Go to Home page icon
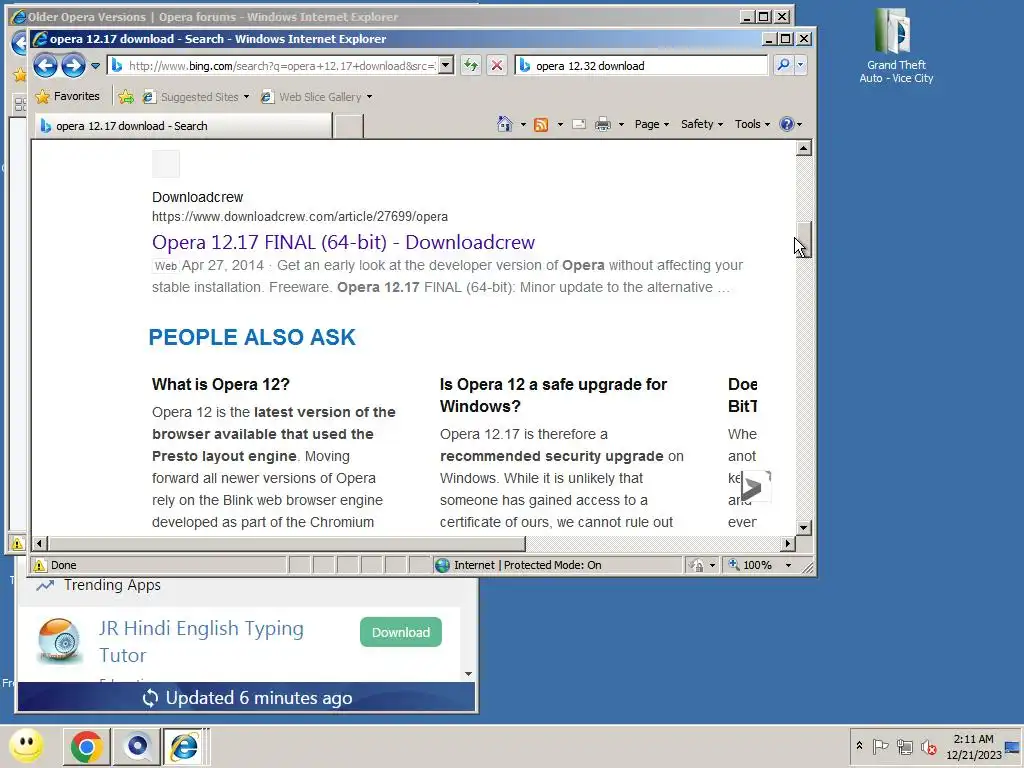Image resolution: width=1024 pixels, height=768 pixels. 504,124
